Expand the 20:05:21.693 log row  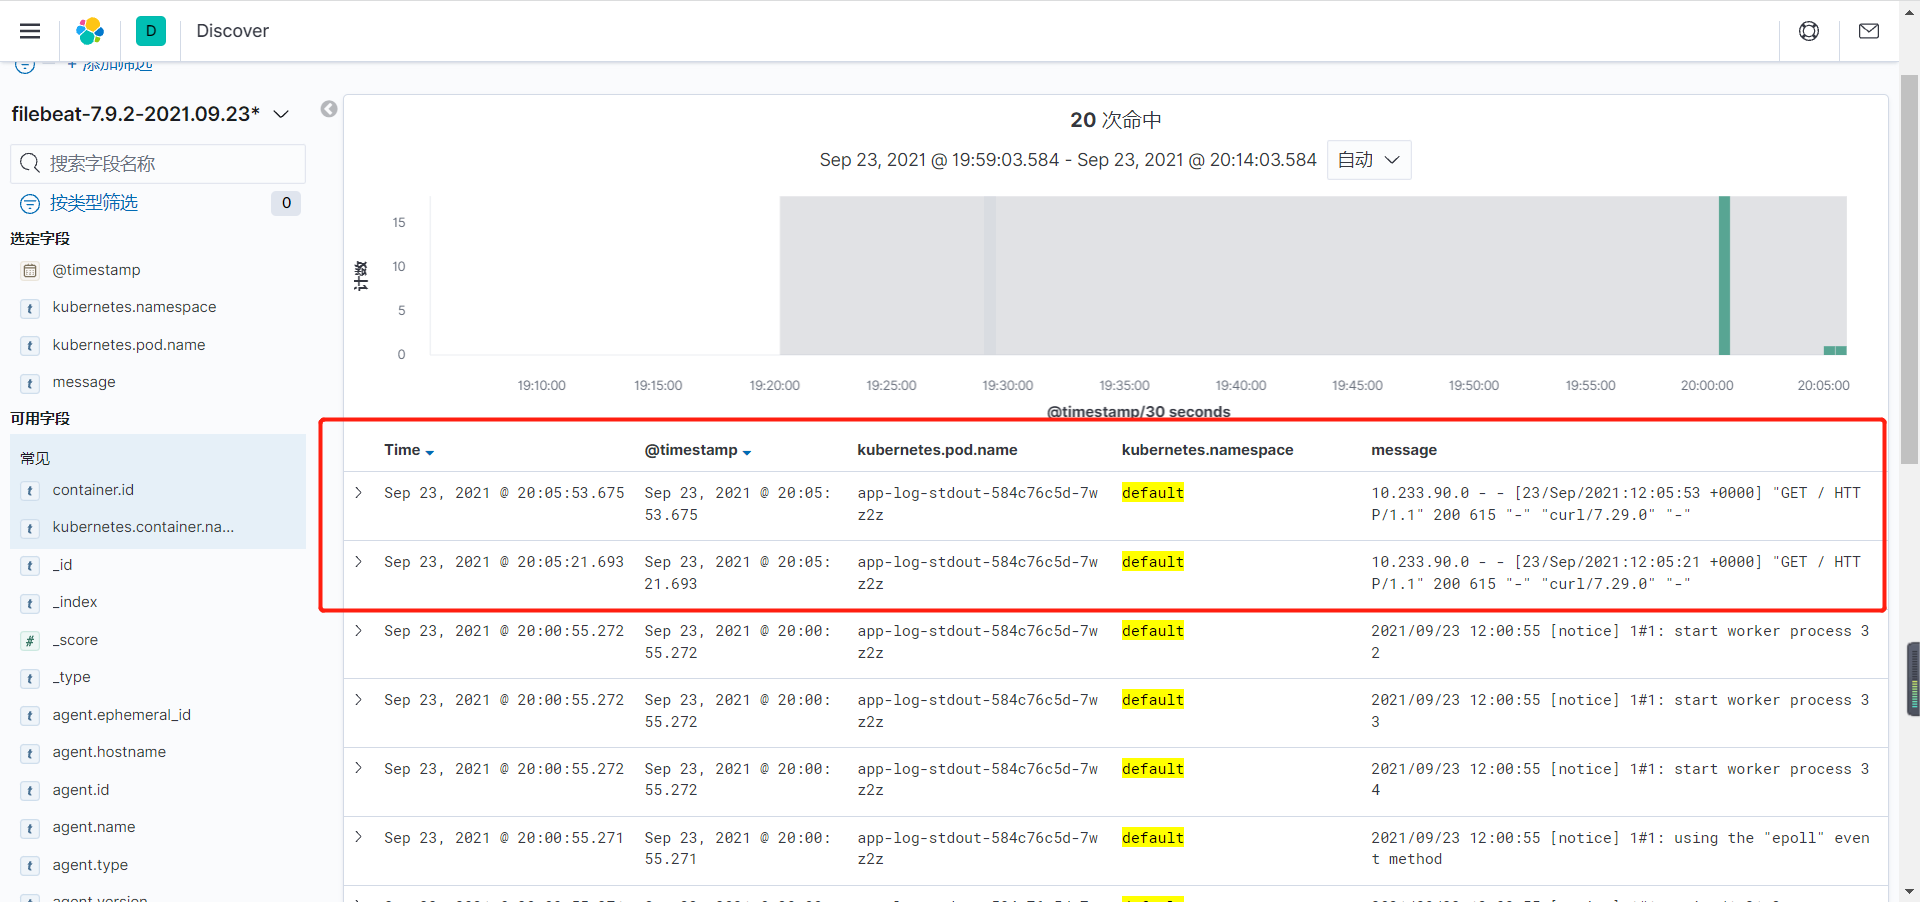coord(358,562)
